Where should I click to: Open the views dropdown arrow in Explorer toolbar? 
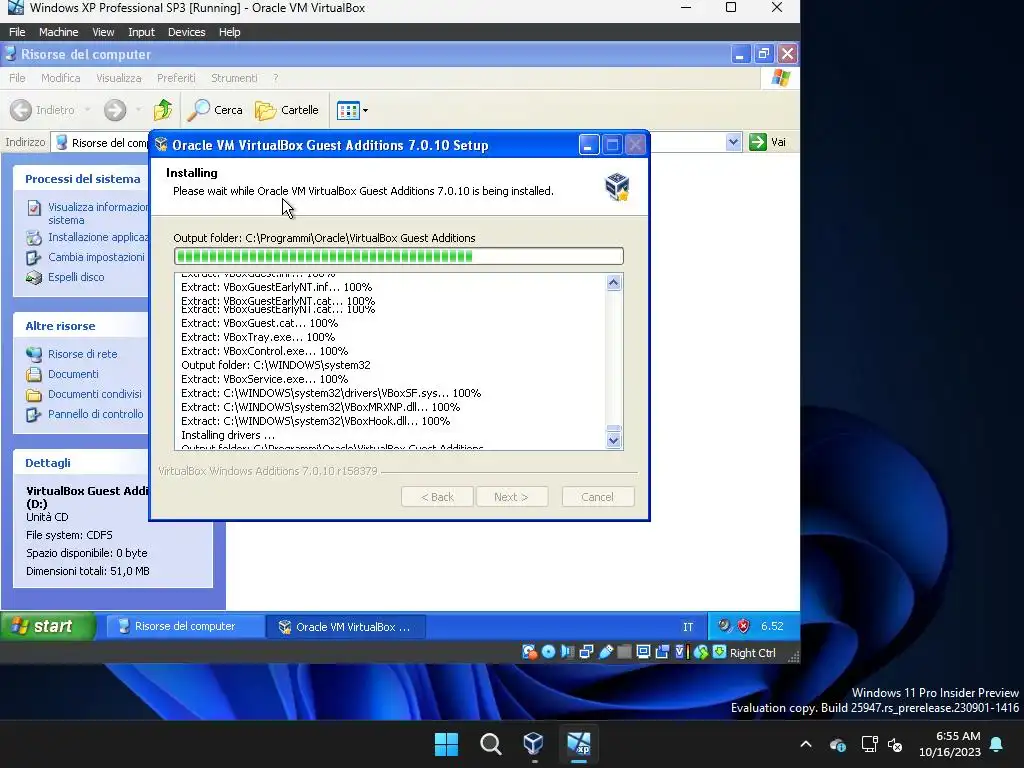click(365, 110)
